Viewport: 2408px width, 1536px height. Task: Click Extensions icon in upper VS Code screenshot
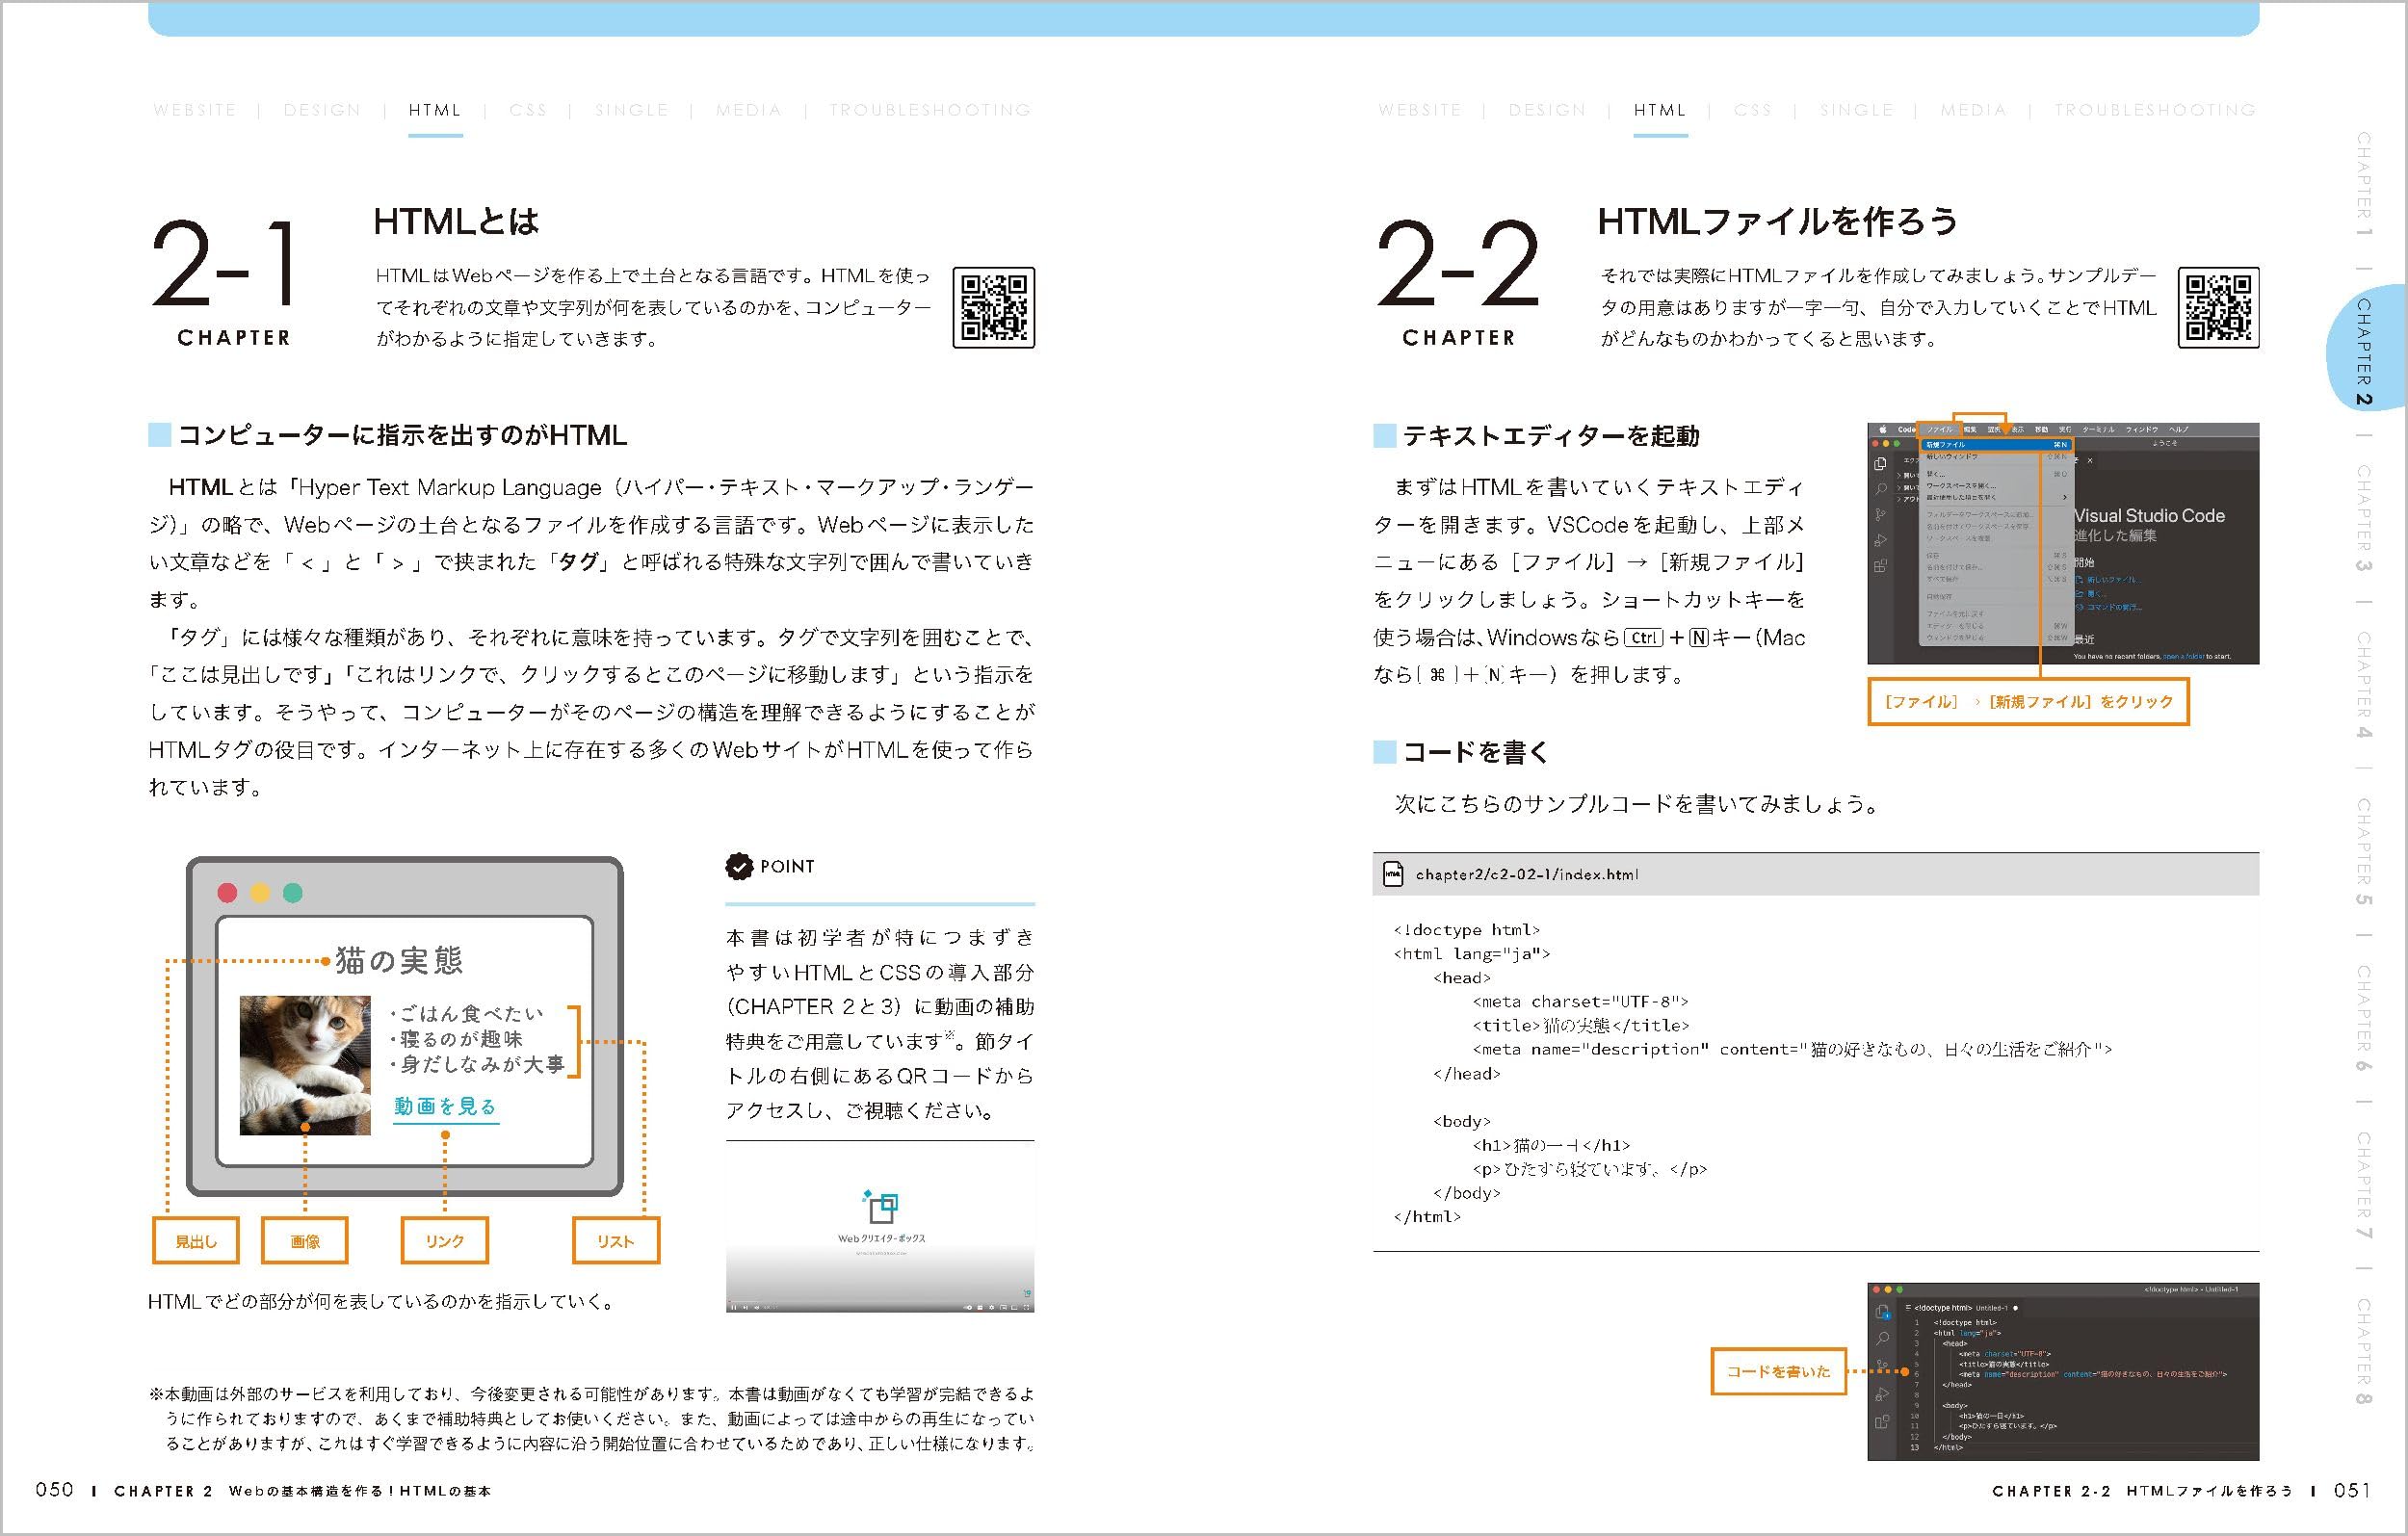[x=1880, y=566]
